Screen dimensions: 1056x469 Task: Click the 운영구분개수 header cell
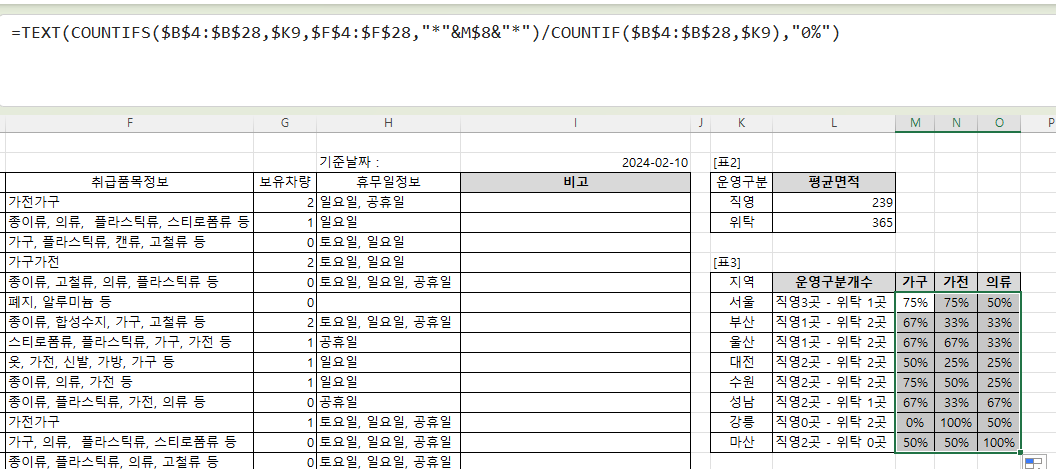(x=833, y=282)
